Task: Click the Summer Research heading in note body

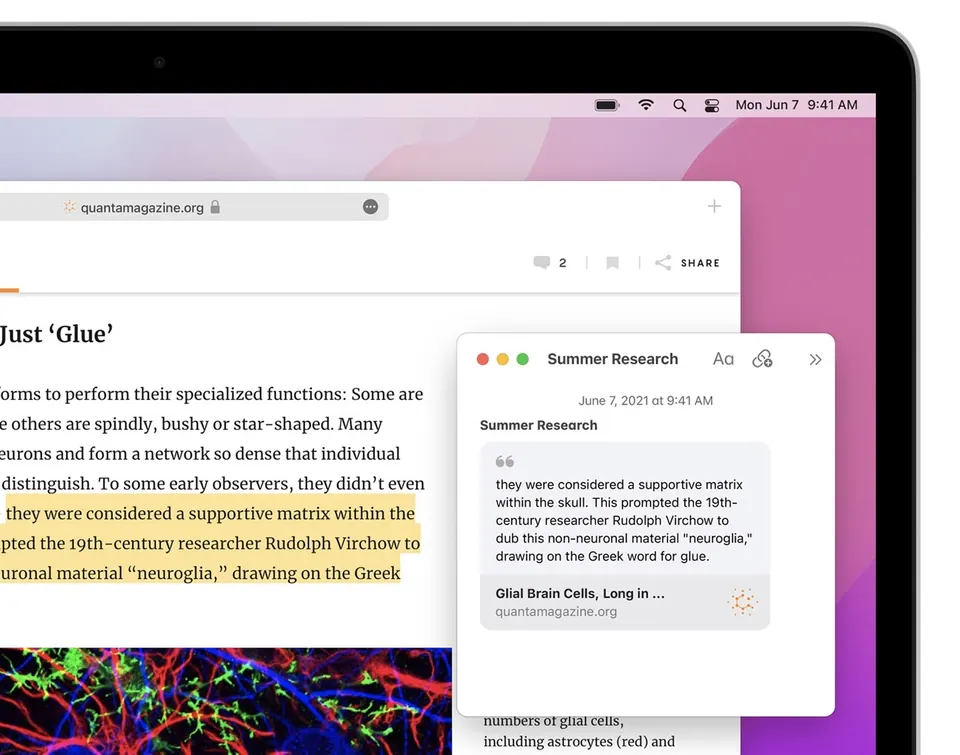Action: [x=538, y=425]
